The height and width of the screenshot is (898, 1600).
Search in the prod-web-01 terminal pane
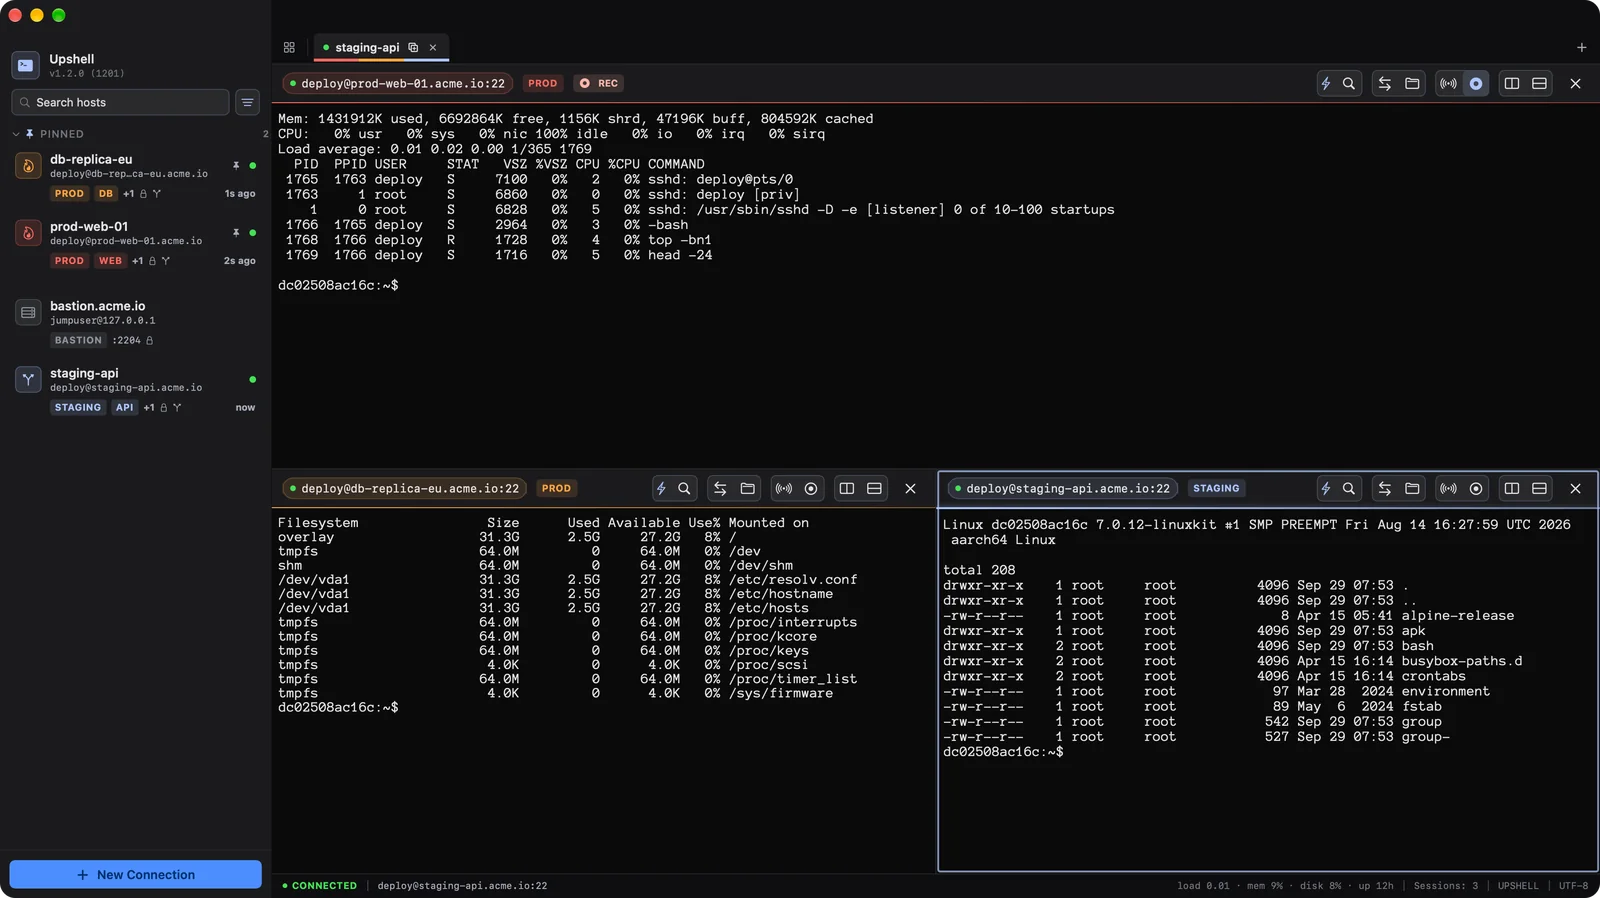[1349, 84]
